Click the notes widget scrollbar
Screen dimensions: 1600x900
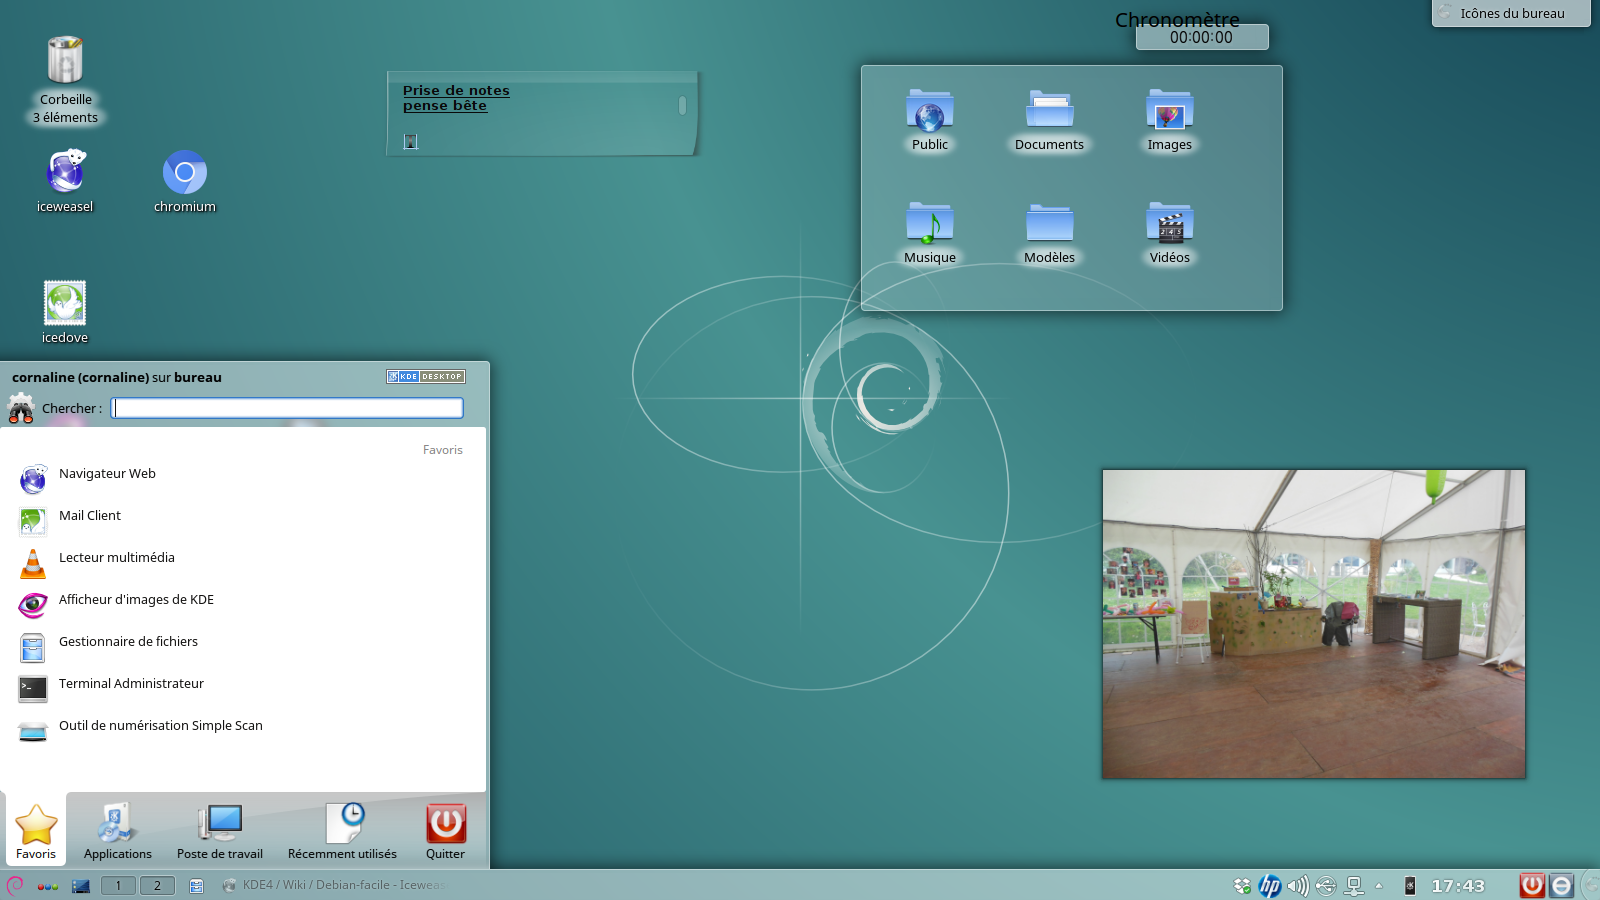(x=682, y=106)
